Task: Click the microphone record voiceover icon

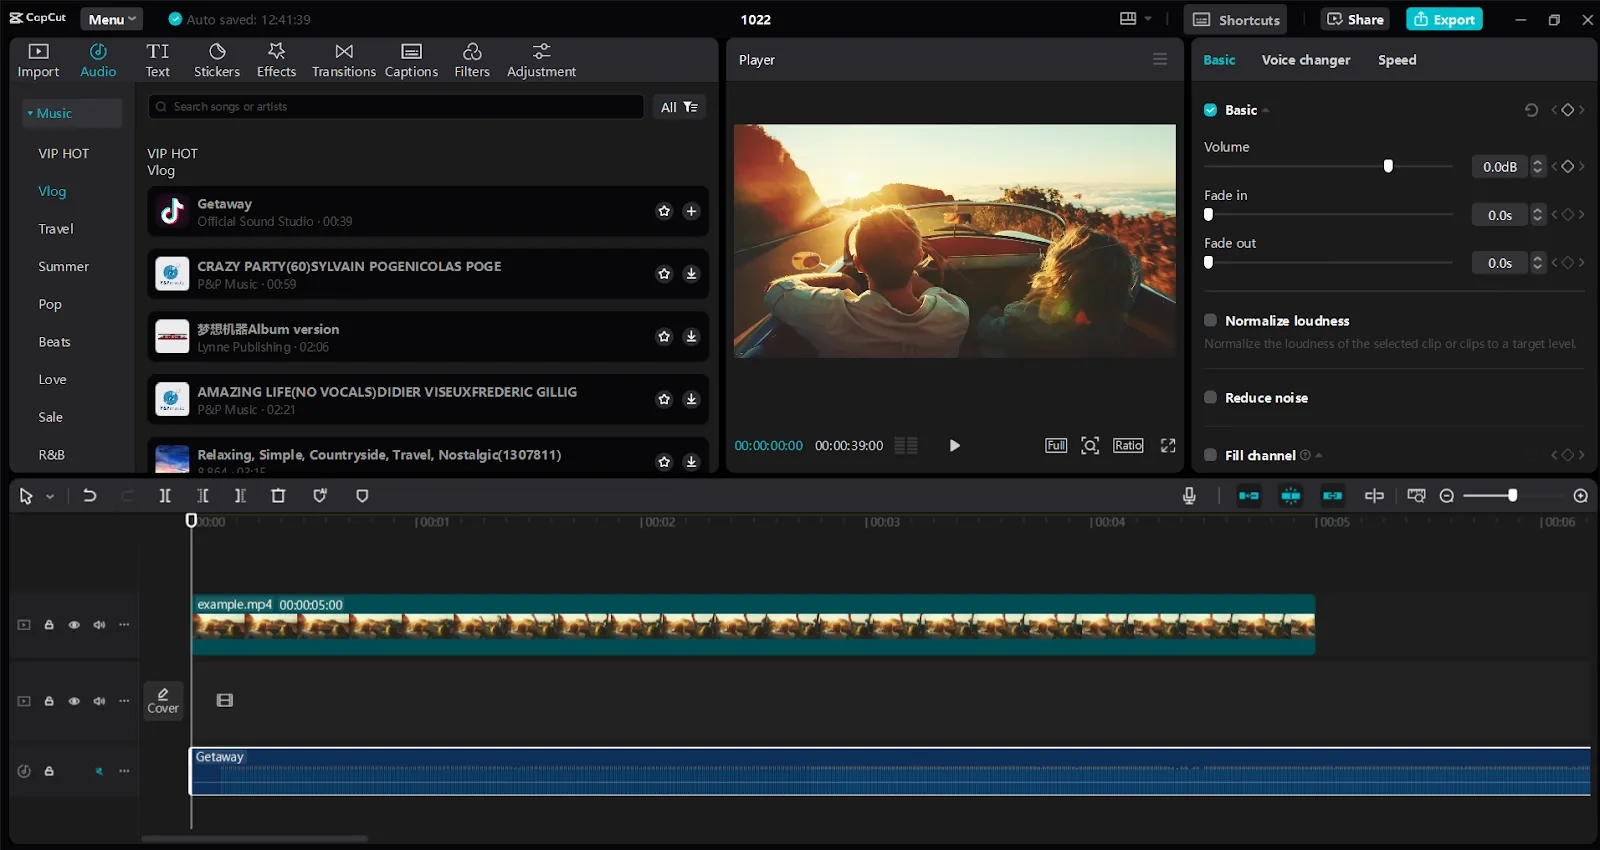Action: point(1189,496)
